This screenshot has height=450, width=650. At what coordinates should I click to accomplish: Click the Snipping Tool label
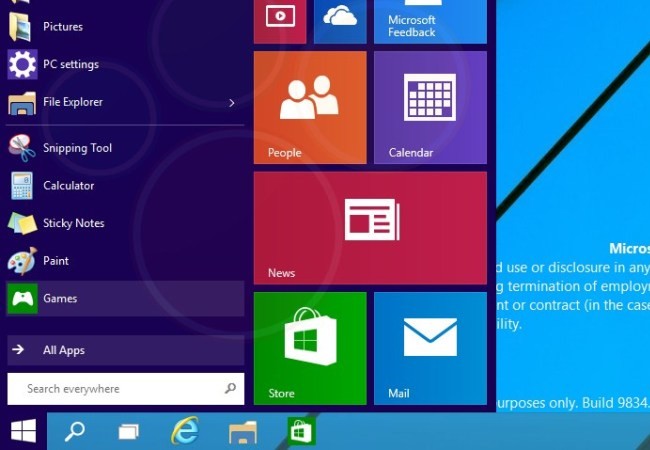[x=78, y=148]
